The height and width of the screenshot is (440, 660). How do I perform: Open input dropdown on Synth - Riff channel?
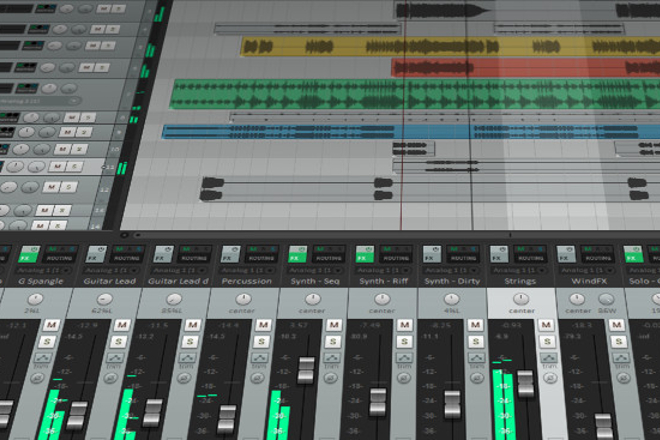tap(376, 270)
